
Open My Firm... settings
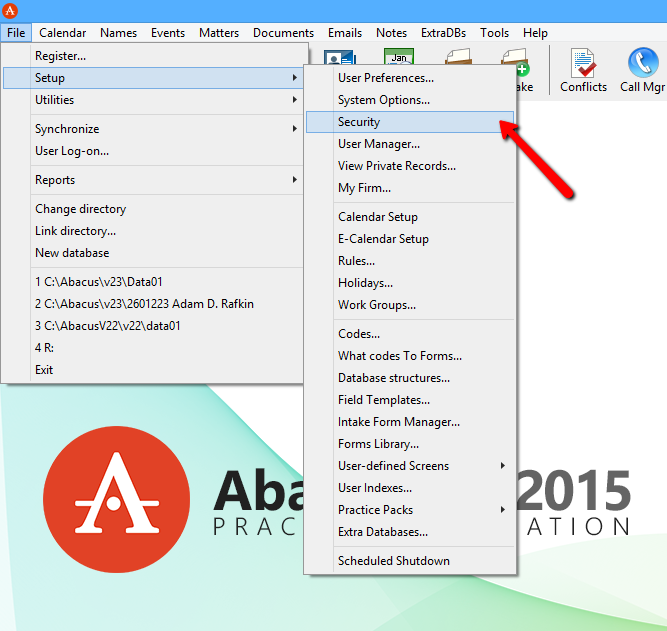point(410,188)
